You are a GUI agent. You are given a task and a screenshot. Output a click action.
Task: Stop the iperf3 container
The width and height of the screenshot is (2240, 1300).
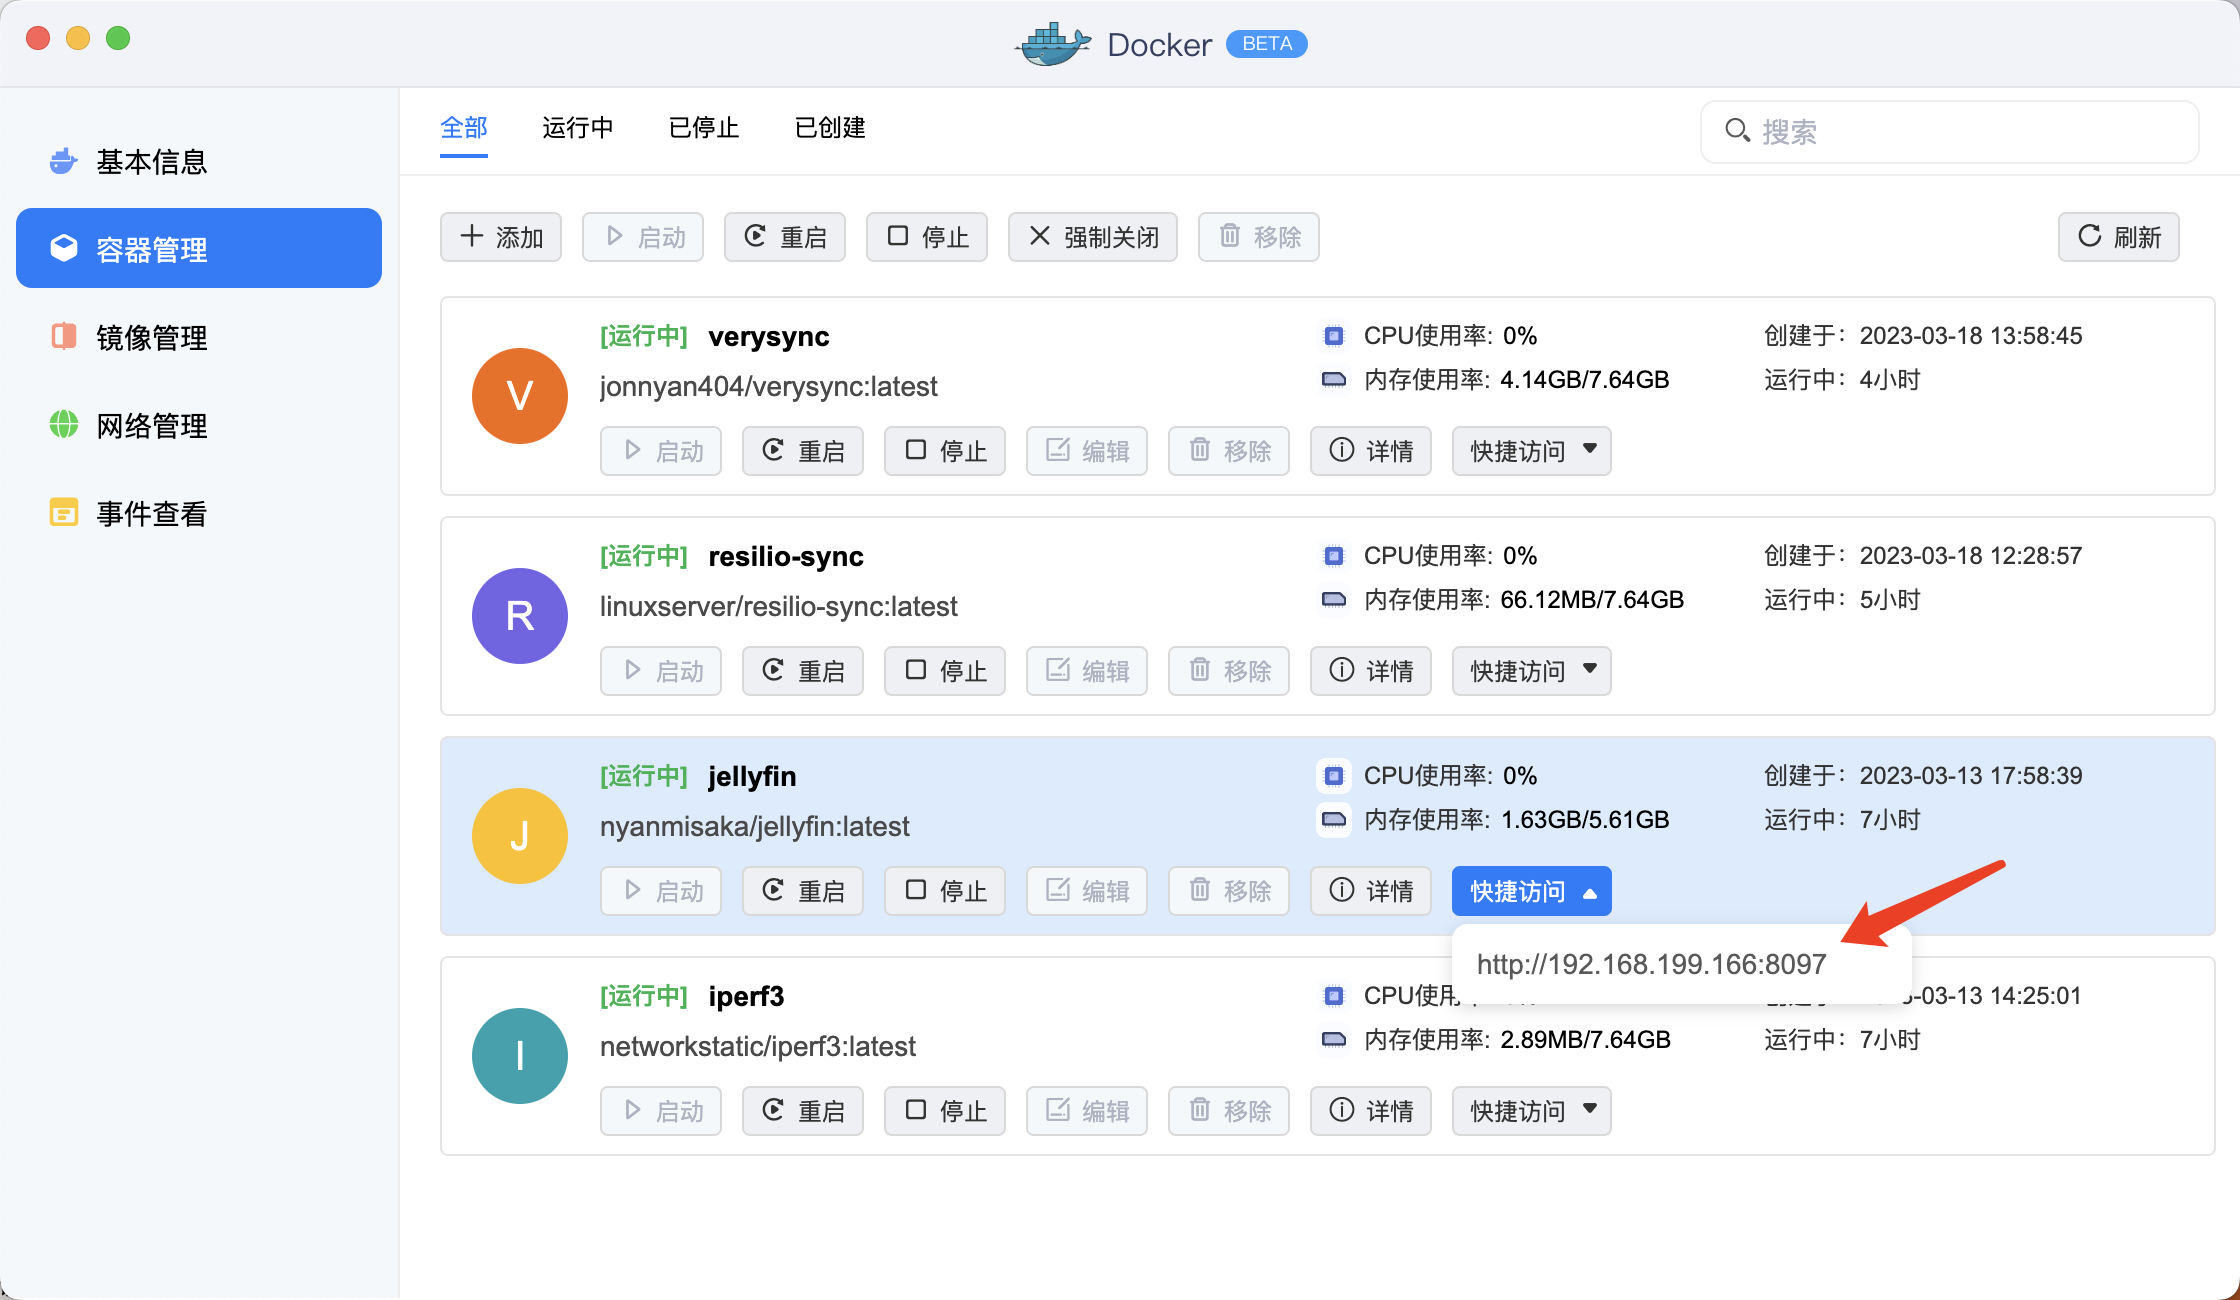[x=945, y=1111]
